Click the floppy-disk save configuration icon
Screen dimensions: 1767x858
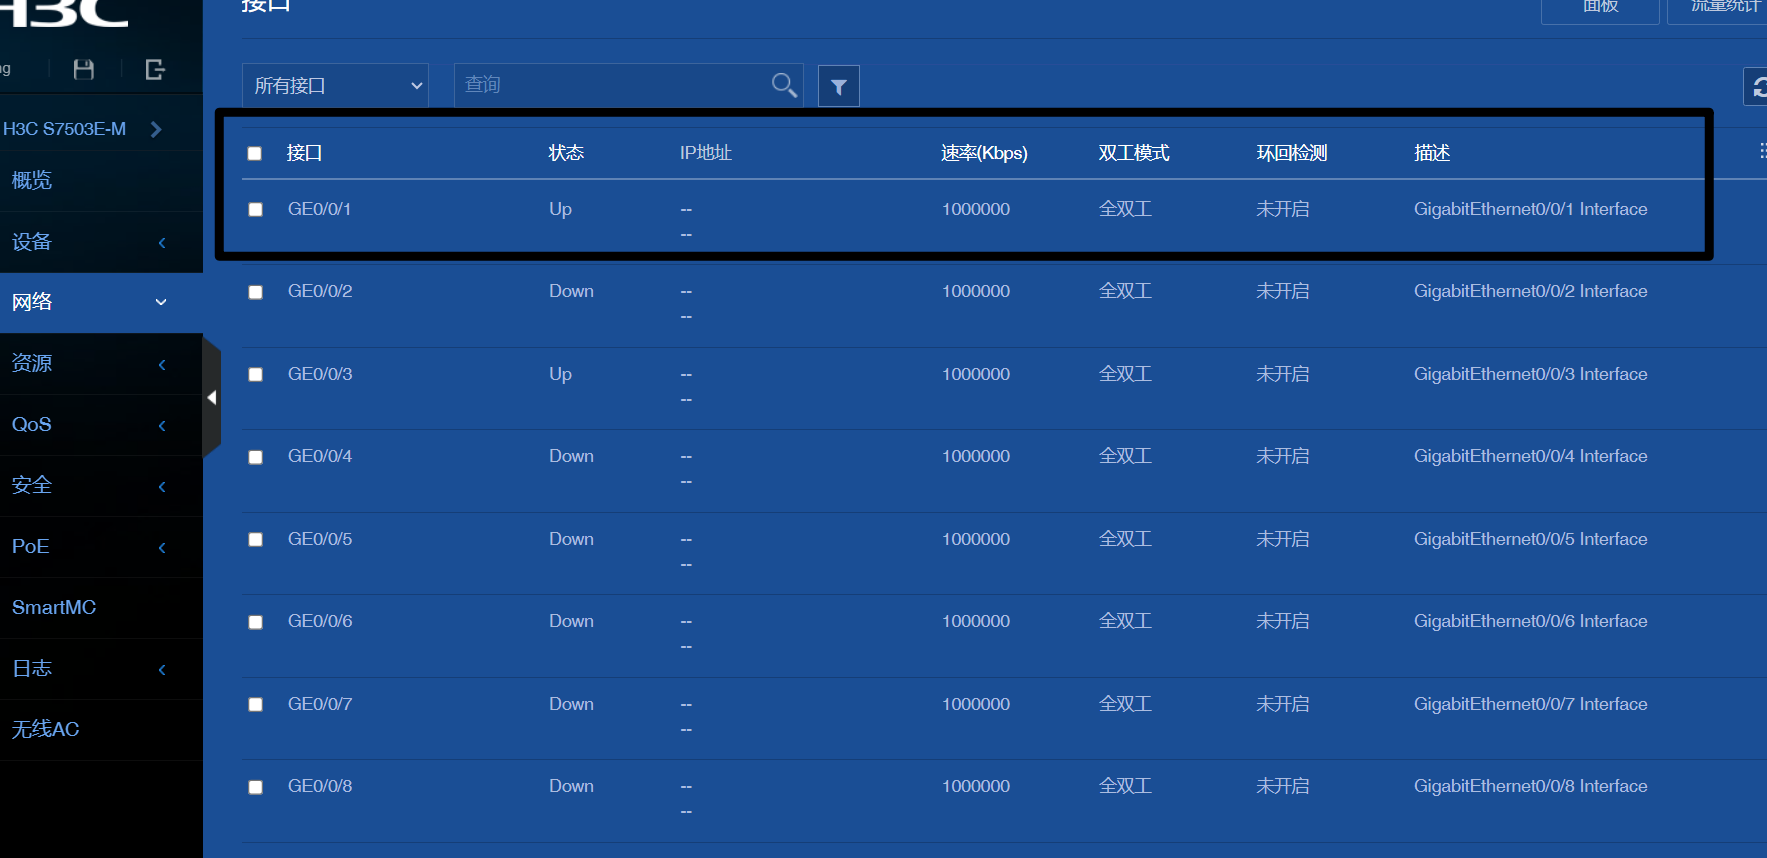(84, 69)
